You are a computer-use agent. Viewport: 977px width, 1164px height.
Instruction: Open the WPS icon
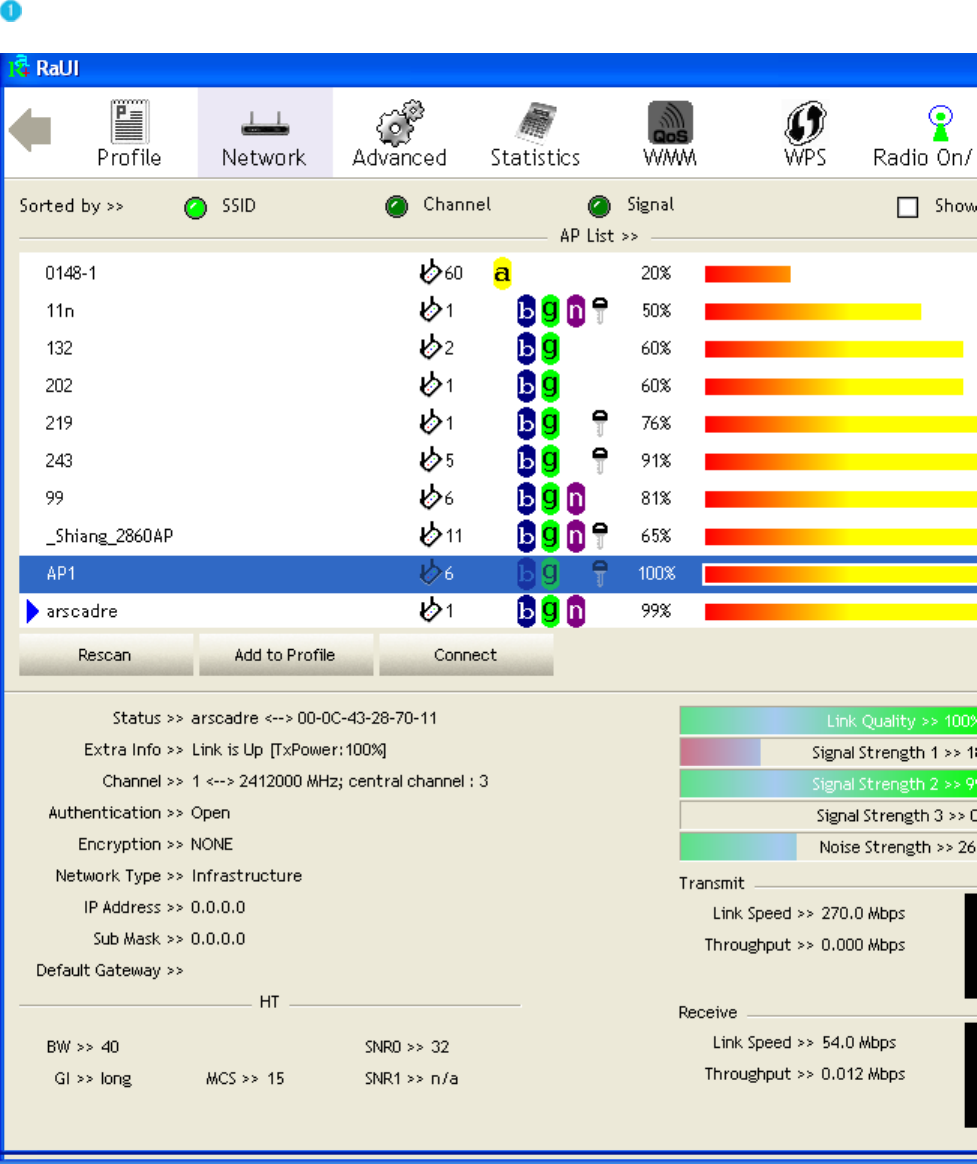(805, 122)
